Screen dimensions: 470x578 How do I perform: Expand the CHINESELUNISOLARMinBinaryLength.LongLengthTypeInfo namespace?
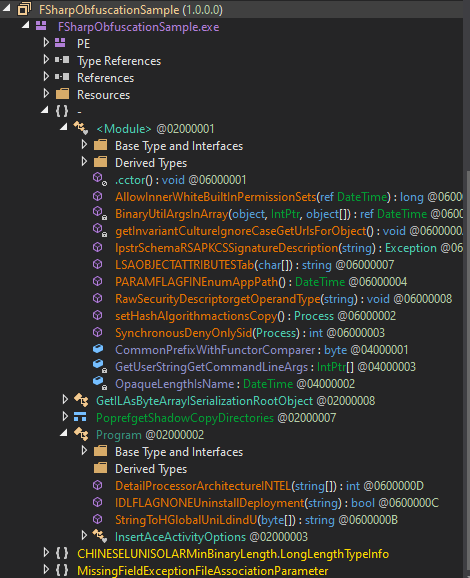click(x=46, y=552)
